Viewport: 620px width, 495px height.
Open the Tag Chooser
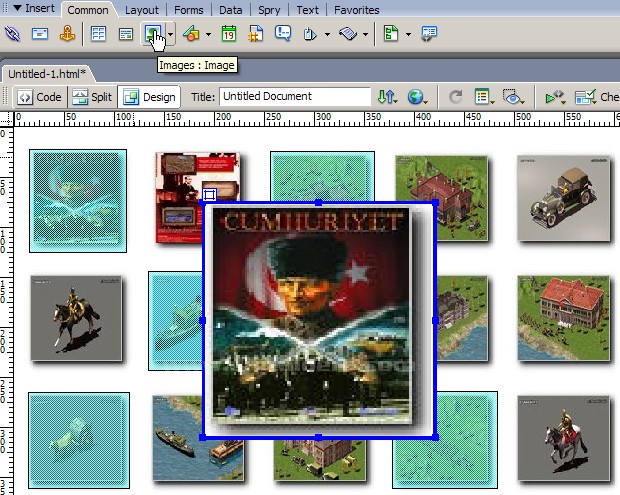click(x=429, y=34)
